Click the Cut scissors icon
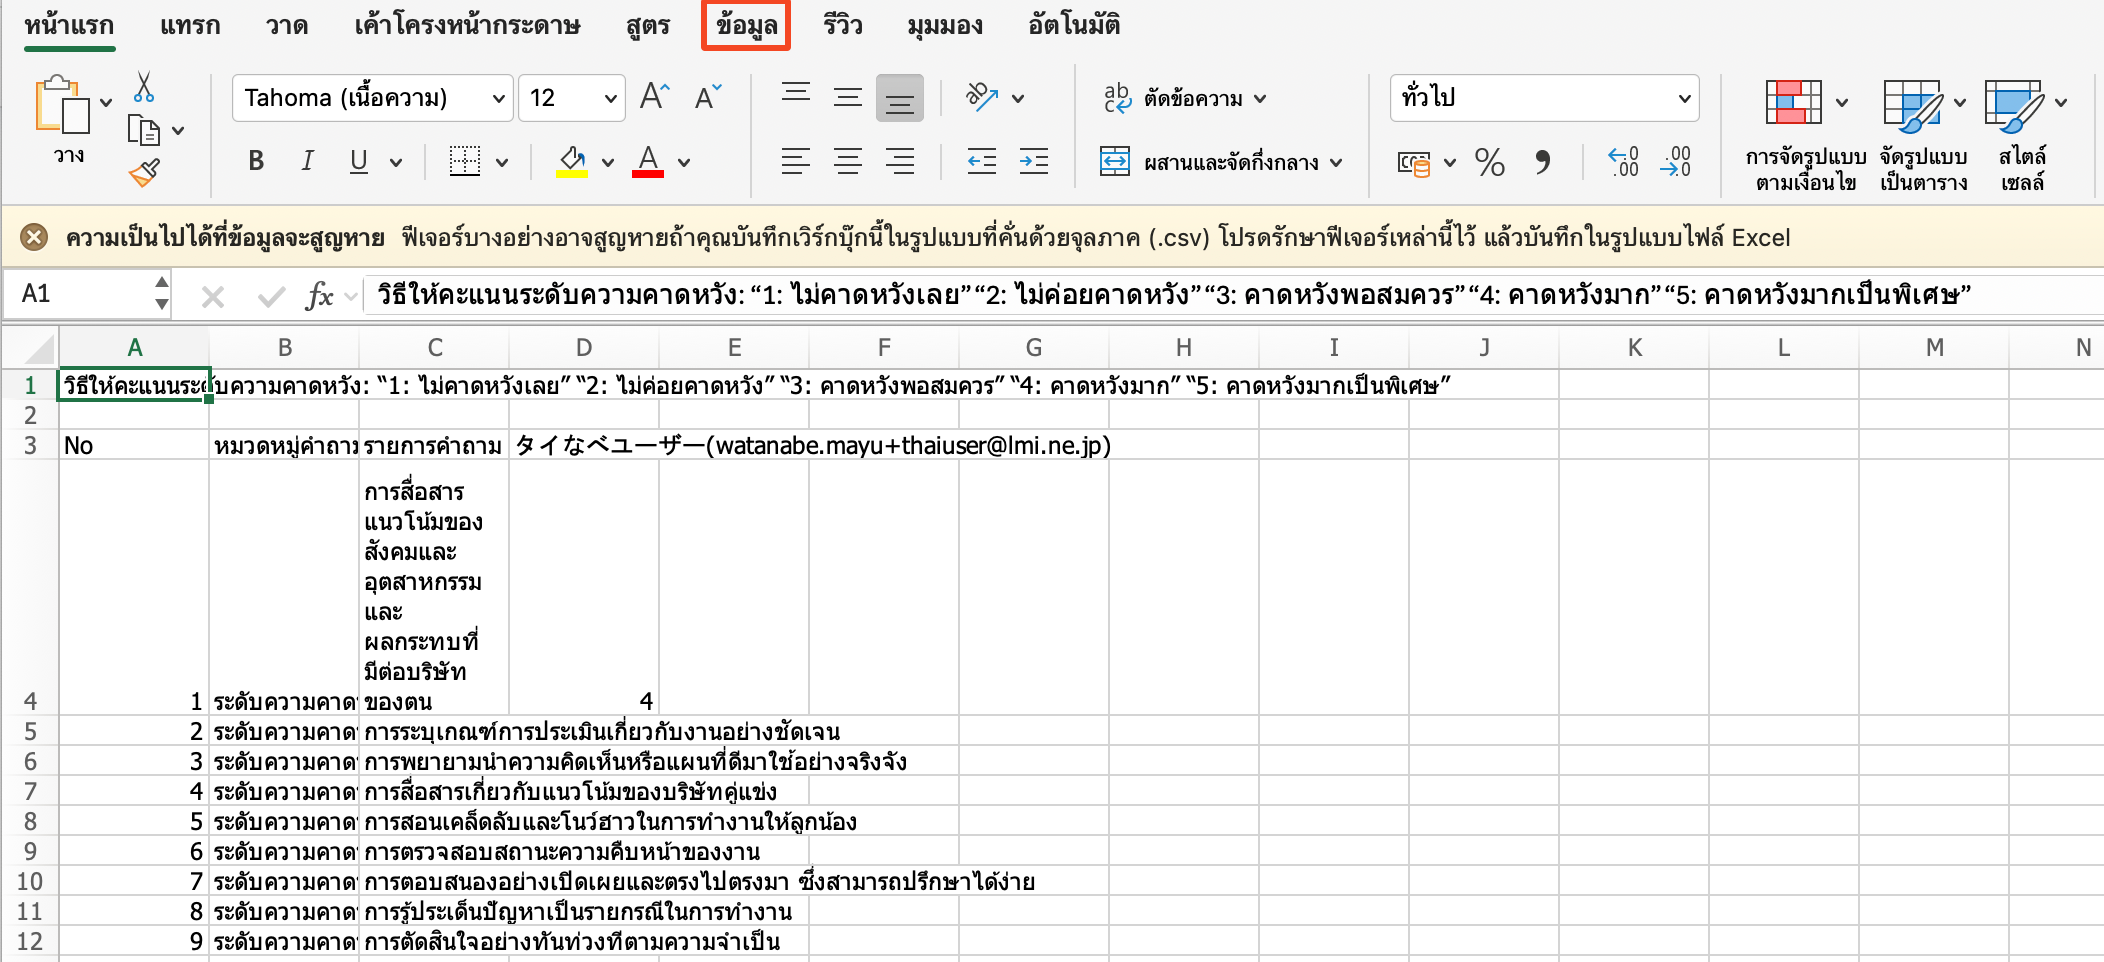 click(144, 88)
